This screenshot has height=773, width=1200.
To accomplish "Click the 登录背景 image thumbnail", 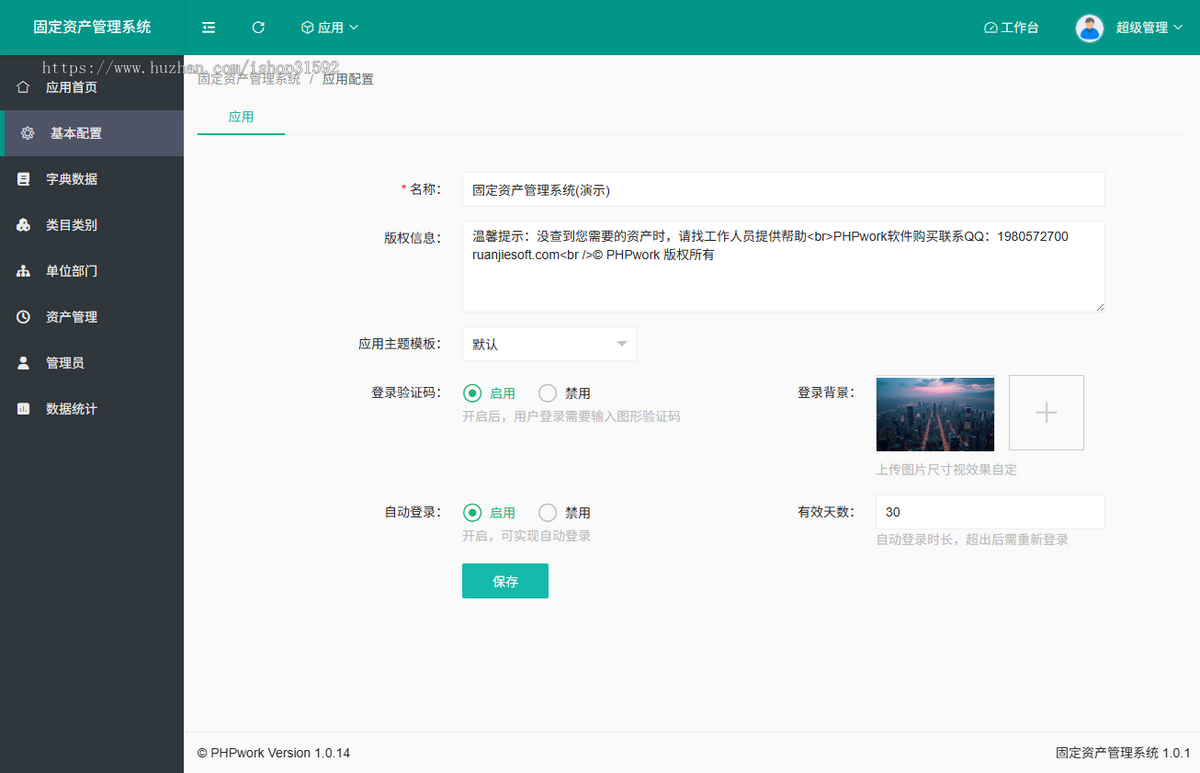I will pyautogui.click(x=935, y=413).
